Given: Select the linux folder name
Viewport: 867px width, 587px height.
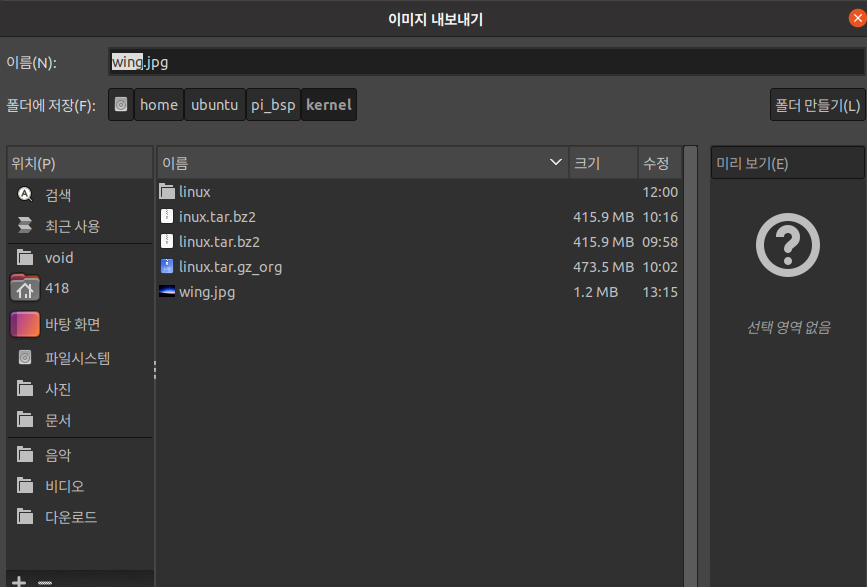Looking at the screenshot, I should (195, 192).
